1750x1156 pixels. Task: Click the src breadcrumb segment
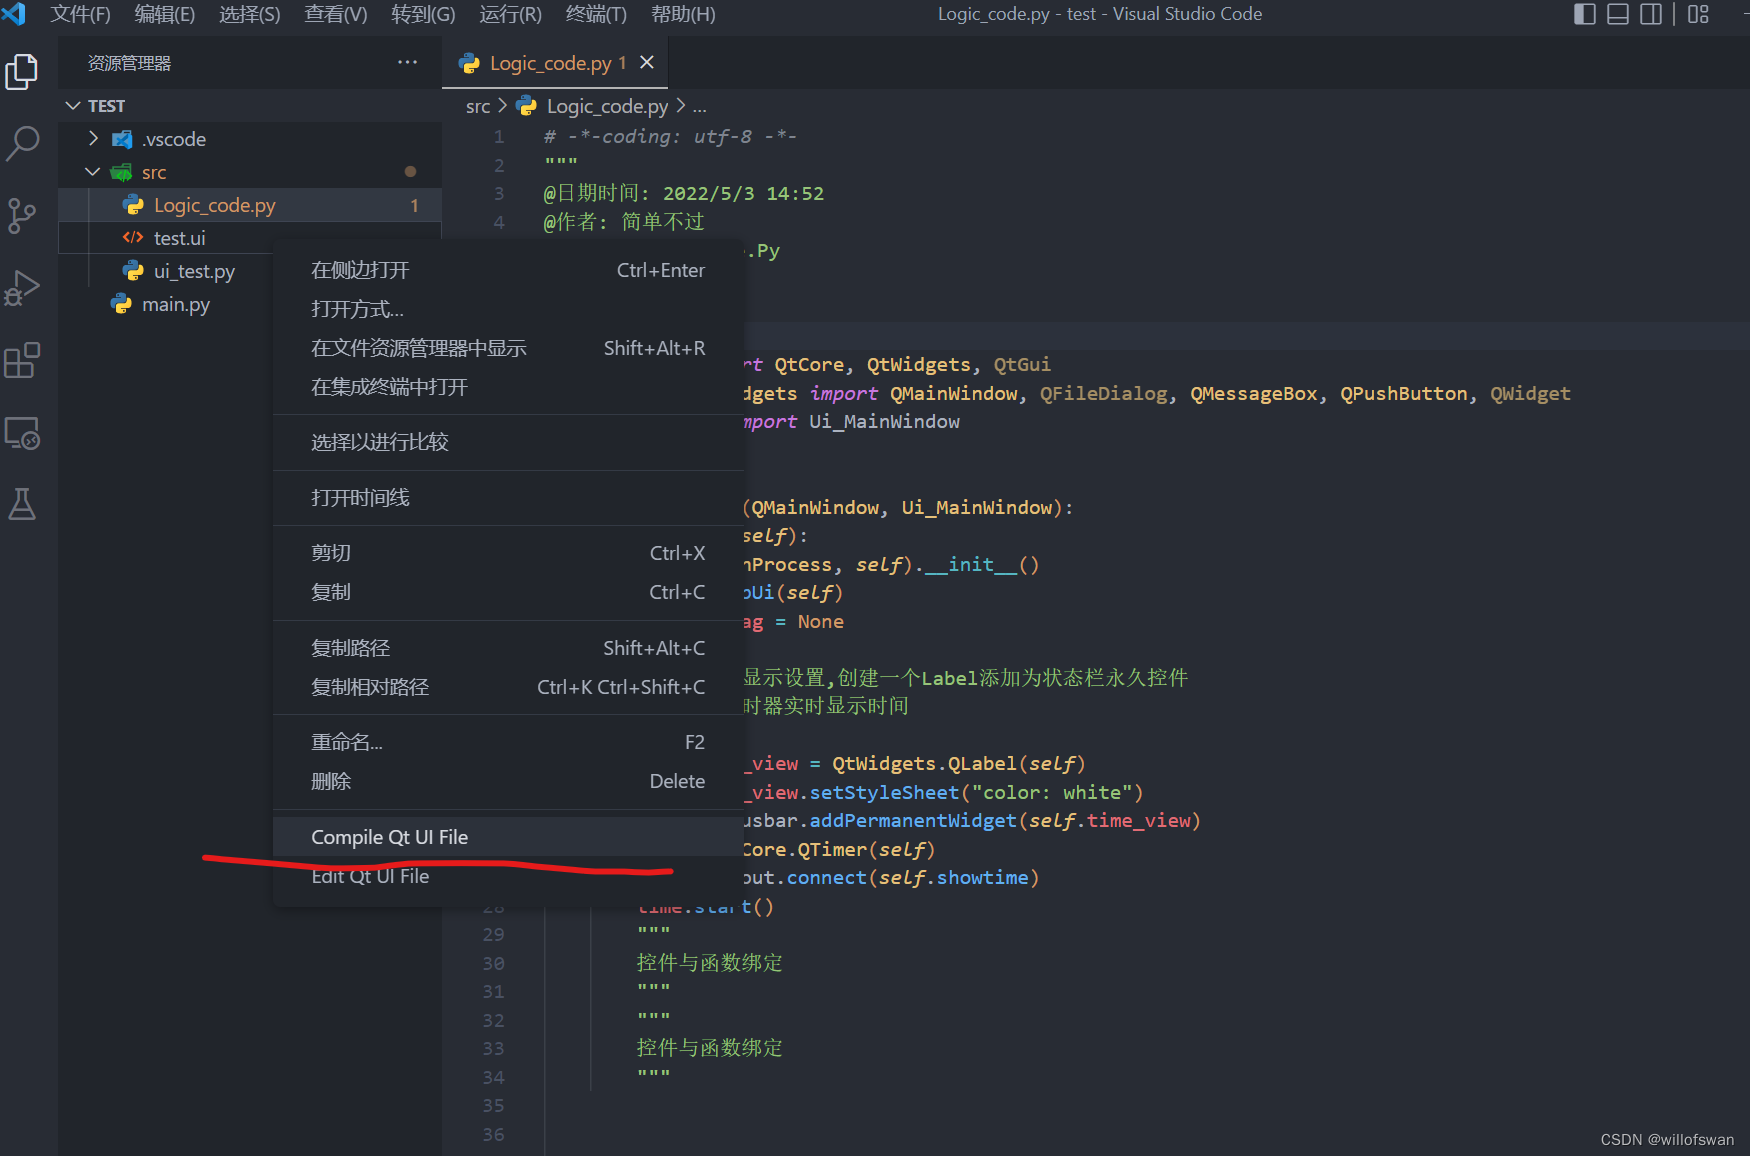click(x=478, y=106)
